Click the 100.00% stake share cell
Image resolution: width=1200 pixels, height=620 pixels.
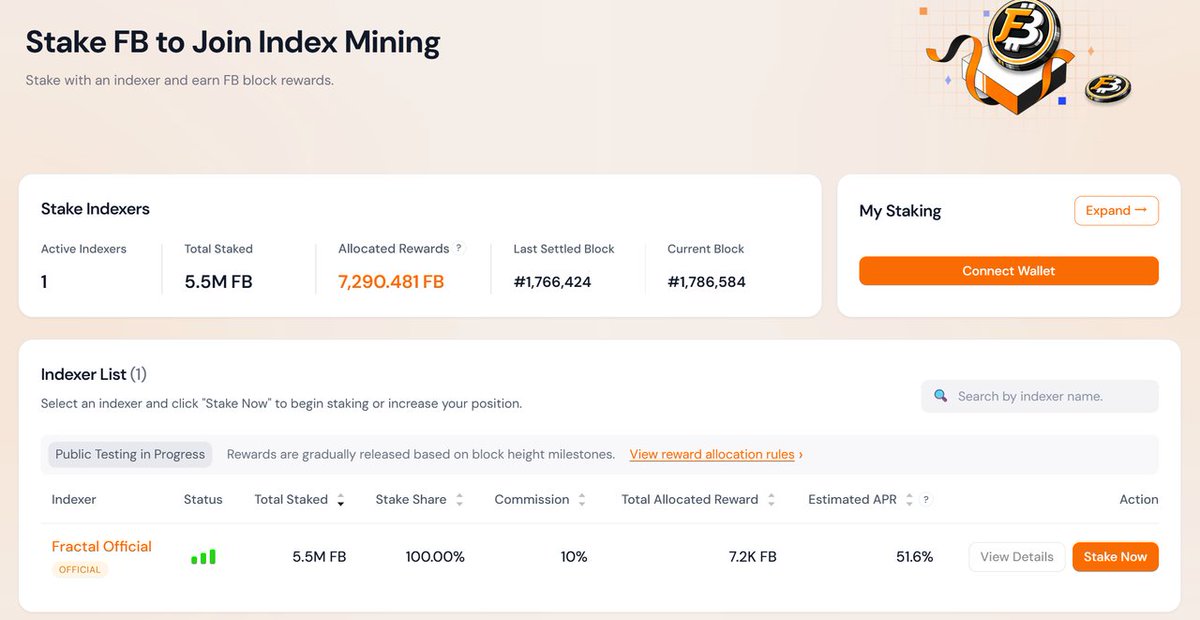point(435,557)
